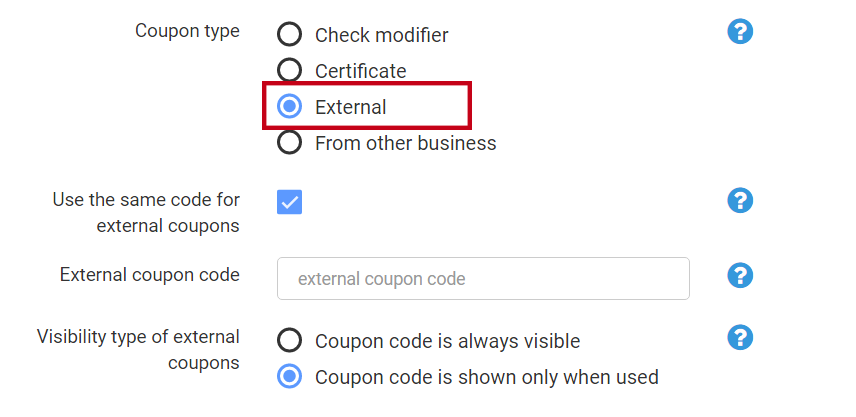Click the 'From other business' option text

point(405,143)
